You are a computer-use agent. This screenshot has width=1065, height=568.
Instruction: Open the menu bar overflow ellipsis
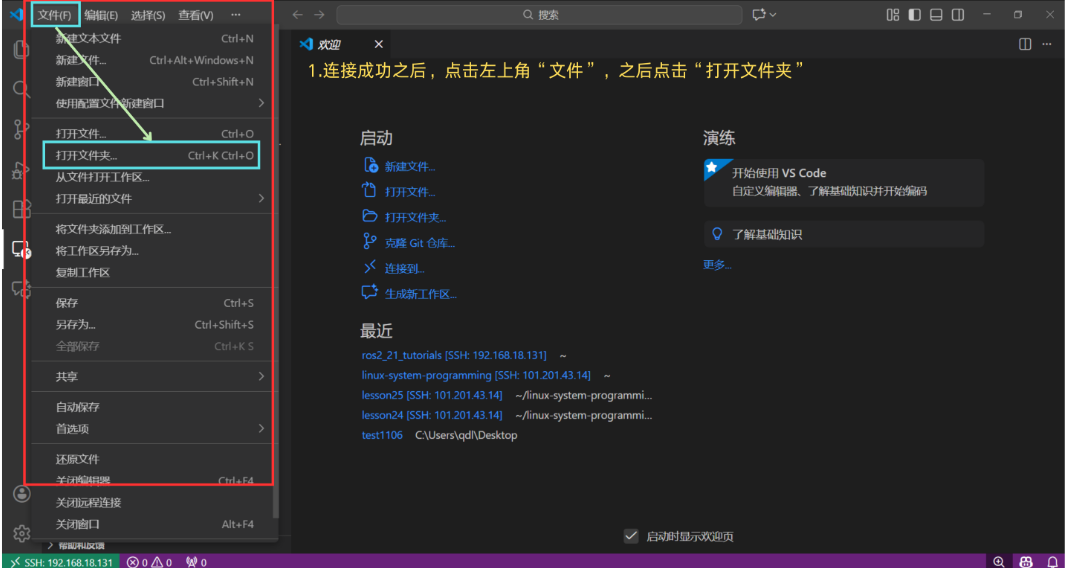pos(235,14)
